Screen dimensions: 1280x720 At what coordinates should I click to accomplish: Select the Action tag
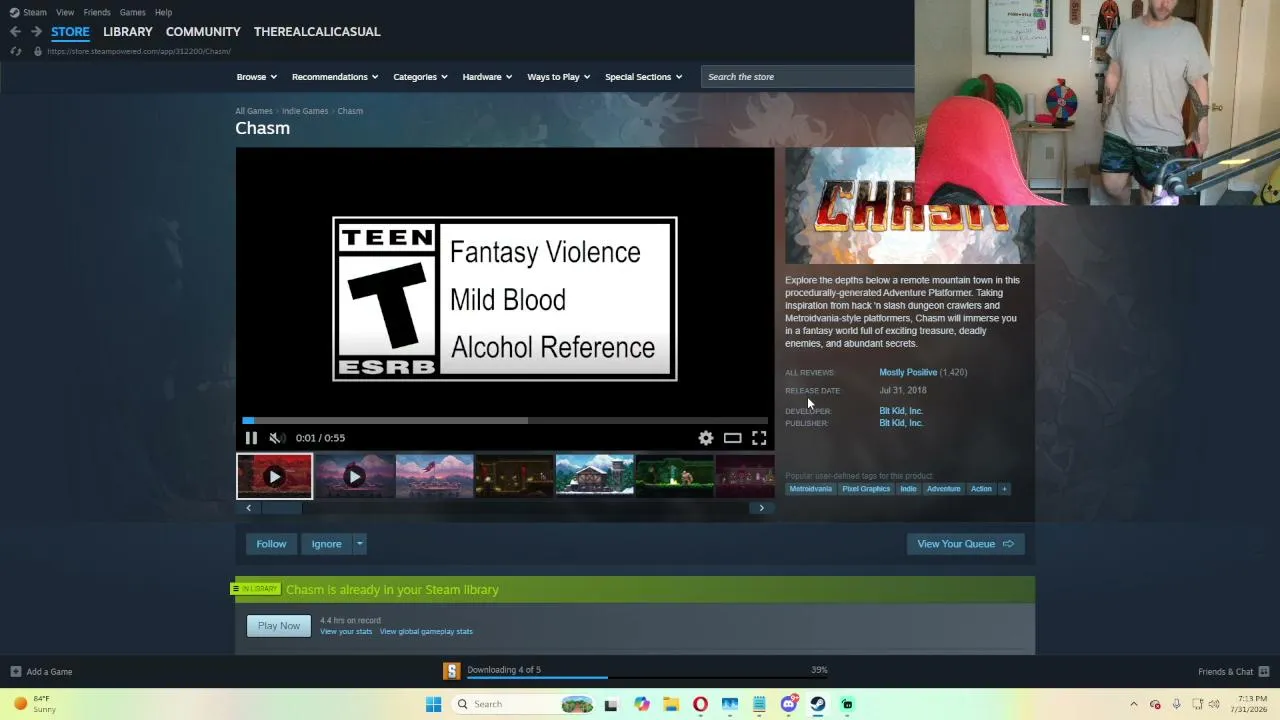[981, 489]
